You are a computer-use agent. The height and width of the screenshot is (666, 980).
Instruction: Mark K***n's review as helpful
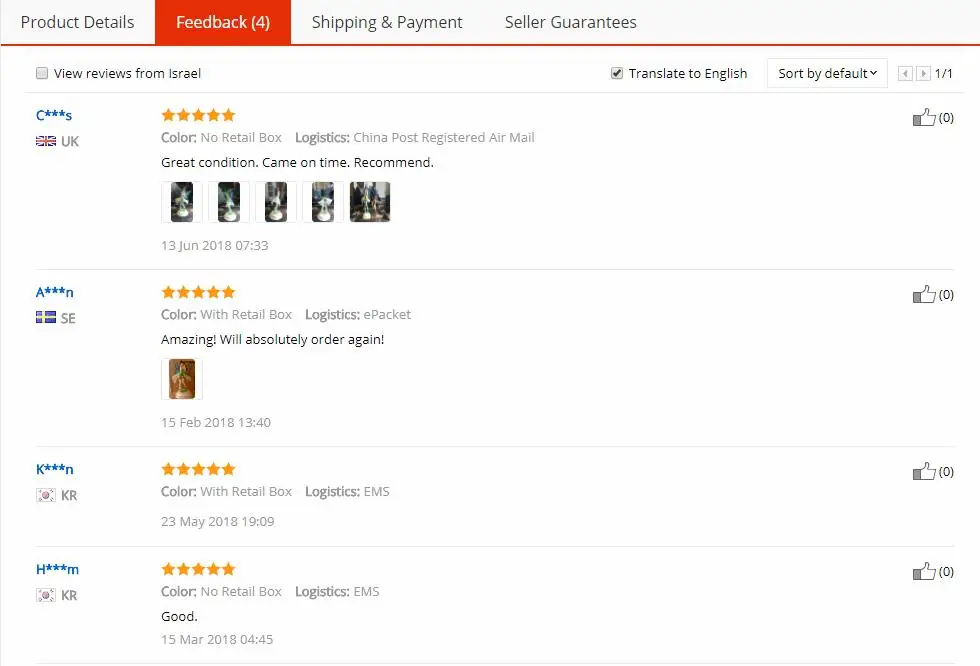click(924, 472)
